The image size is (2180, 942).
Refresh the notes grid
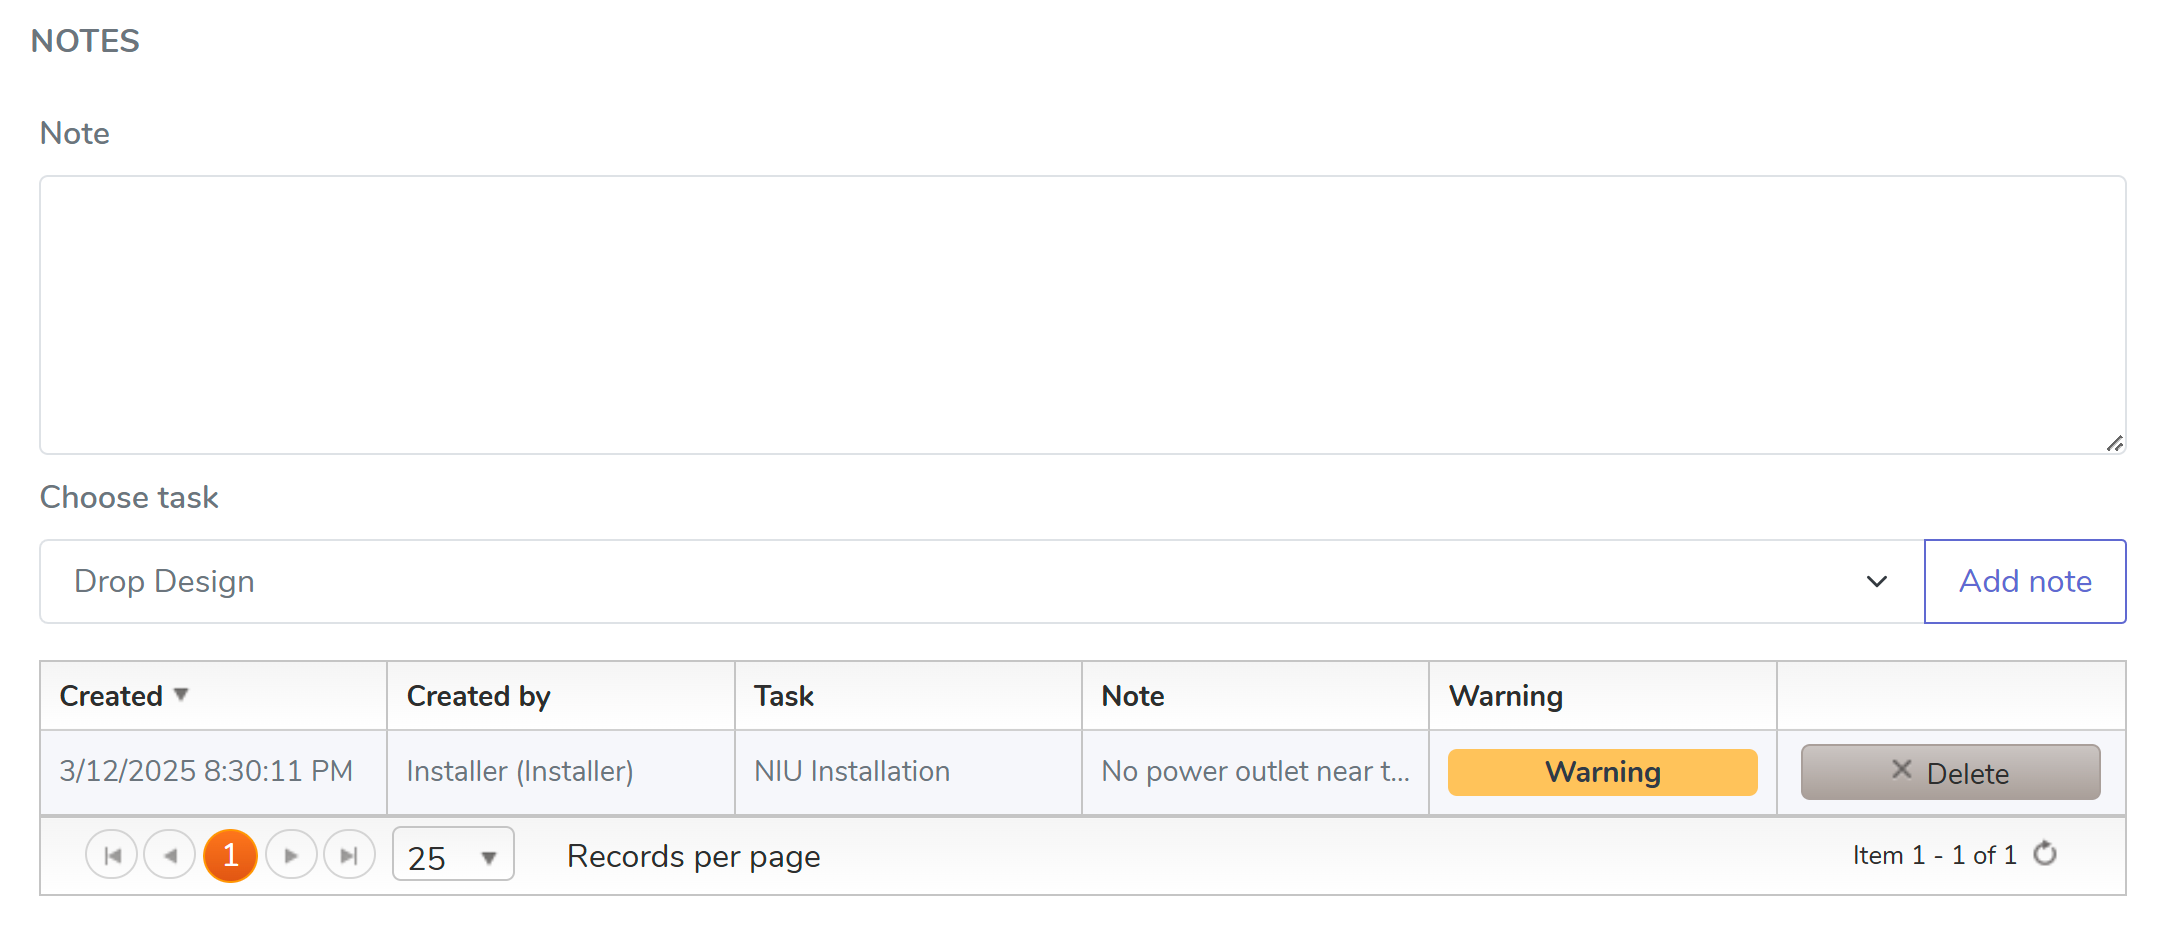(2045, 854)
